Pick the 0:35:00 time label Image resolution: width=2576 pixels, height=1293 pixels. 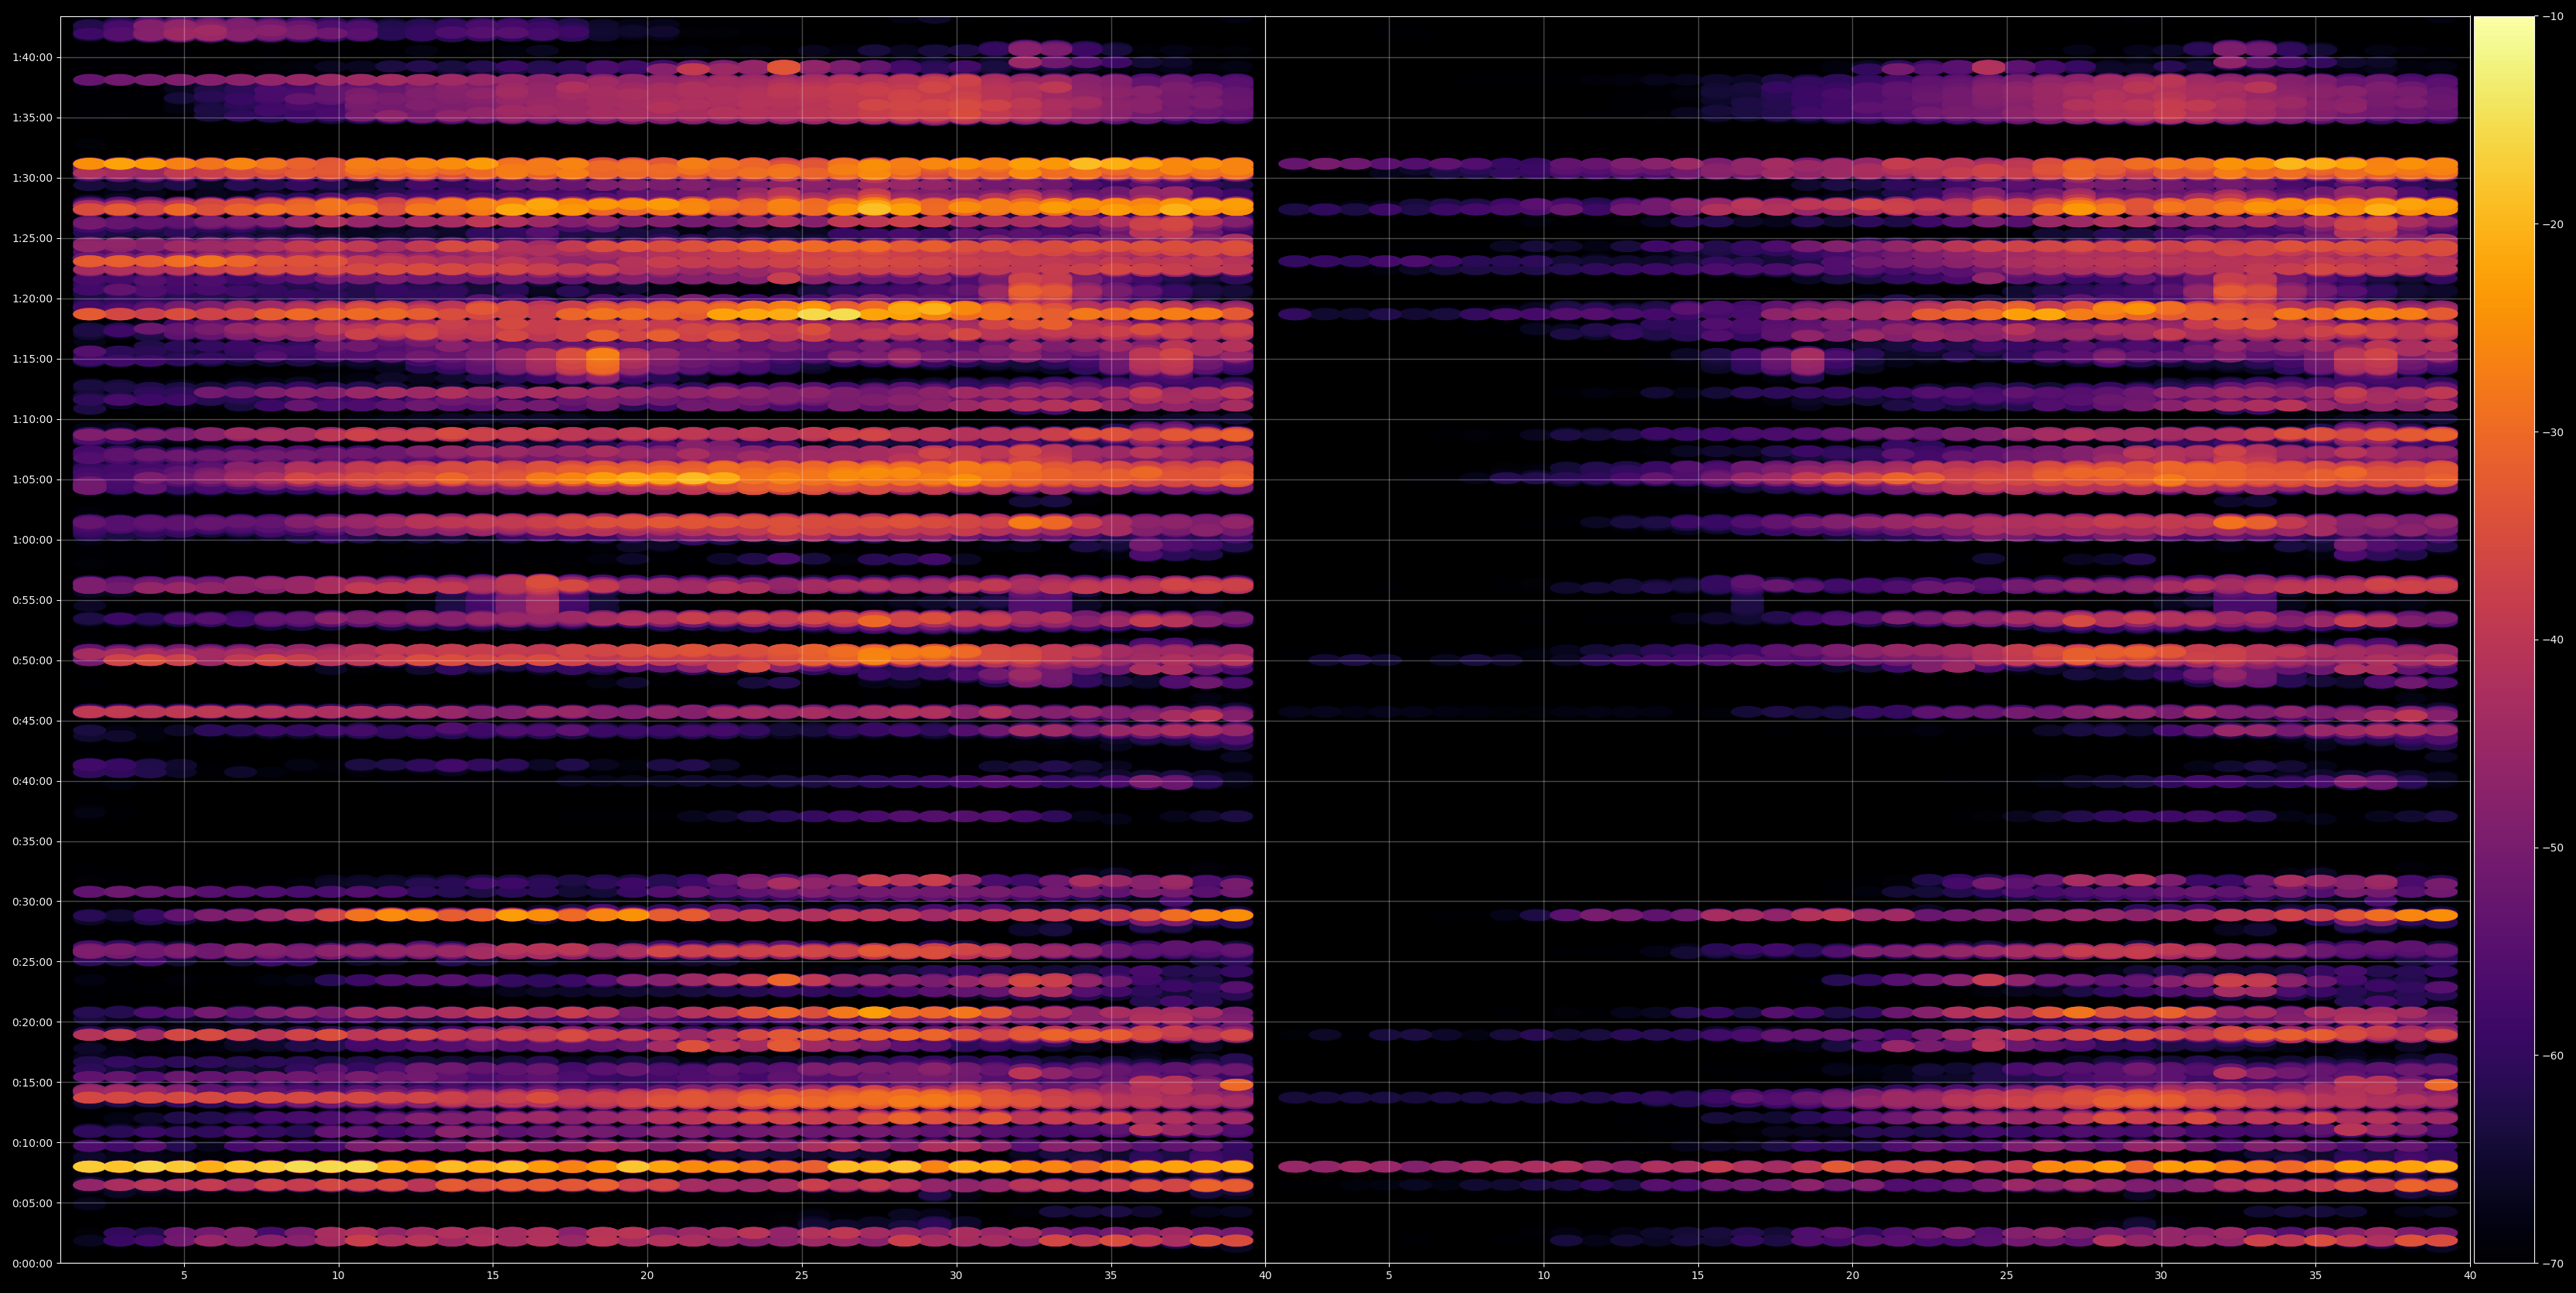click(32, 841)
